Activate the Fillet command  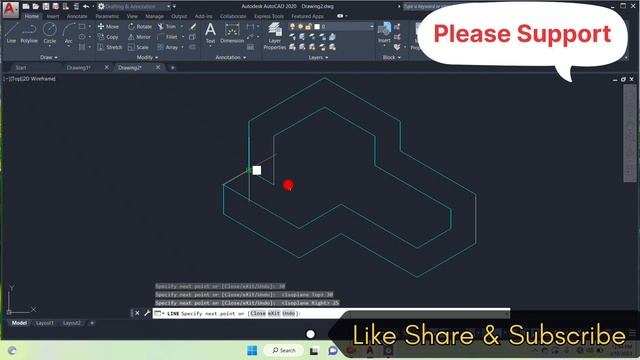pyautogui.click(x=168, y=37)
